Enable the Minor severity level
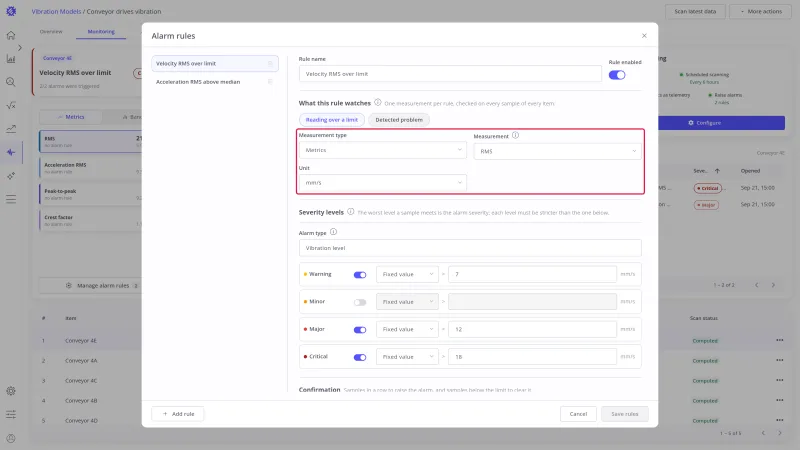Screen dimensions: 800x450 (x=360, y=302)
